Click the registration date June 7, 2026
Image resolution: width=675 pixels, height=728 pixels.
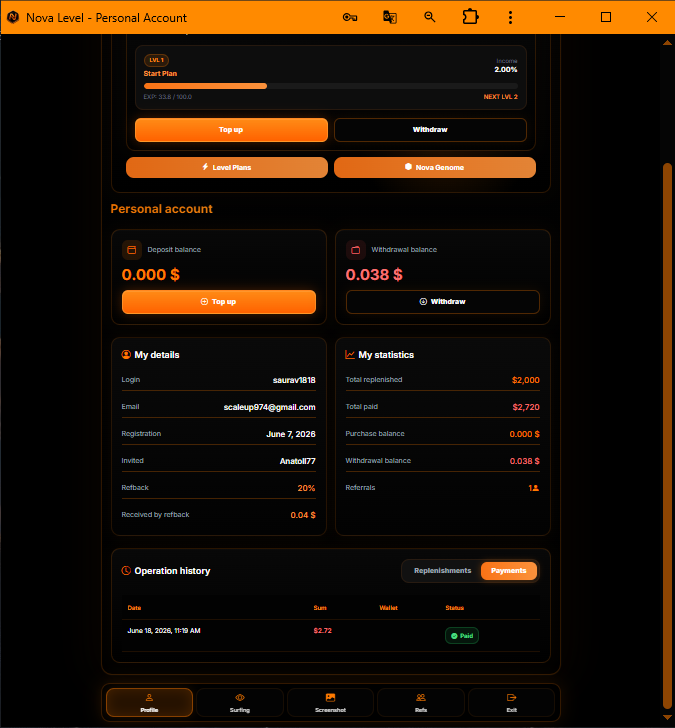tap(291, 434)
